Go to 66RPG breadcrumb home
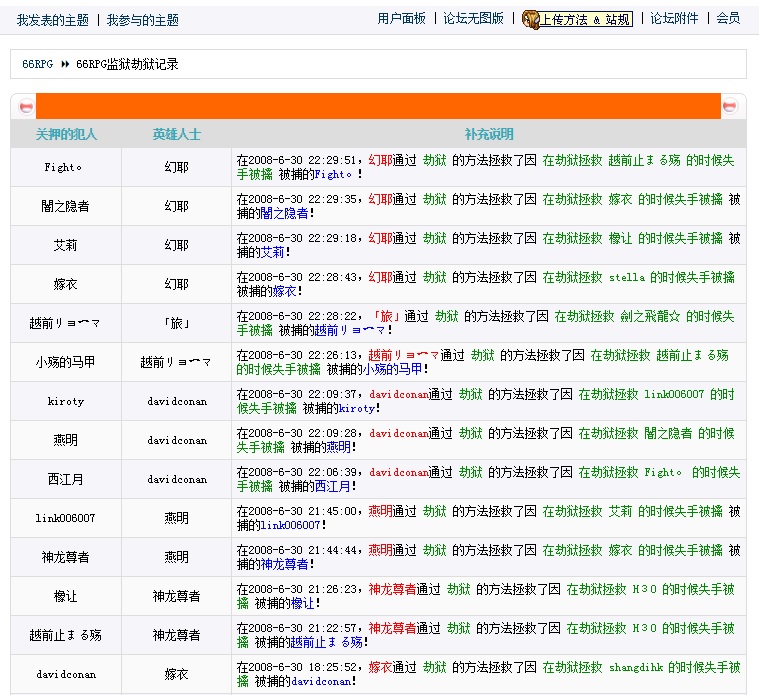Viewport: 759px width, 695px height. click(x=37, y=64)
